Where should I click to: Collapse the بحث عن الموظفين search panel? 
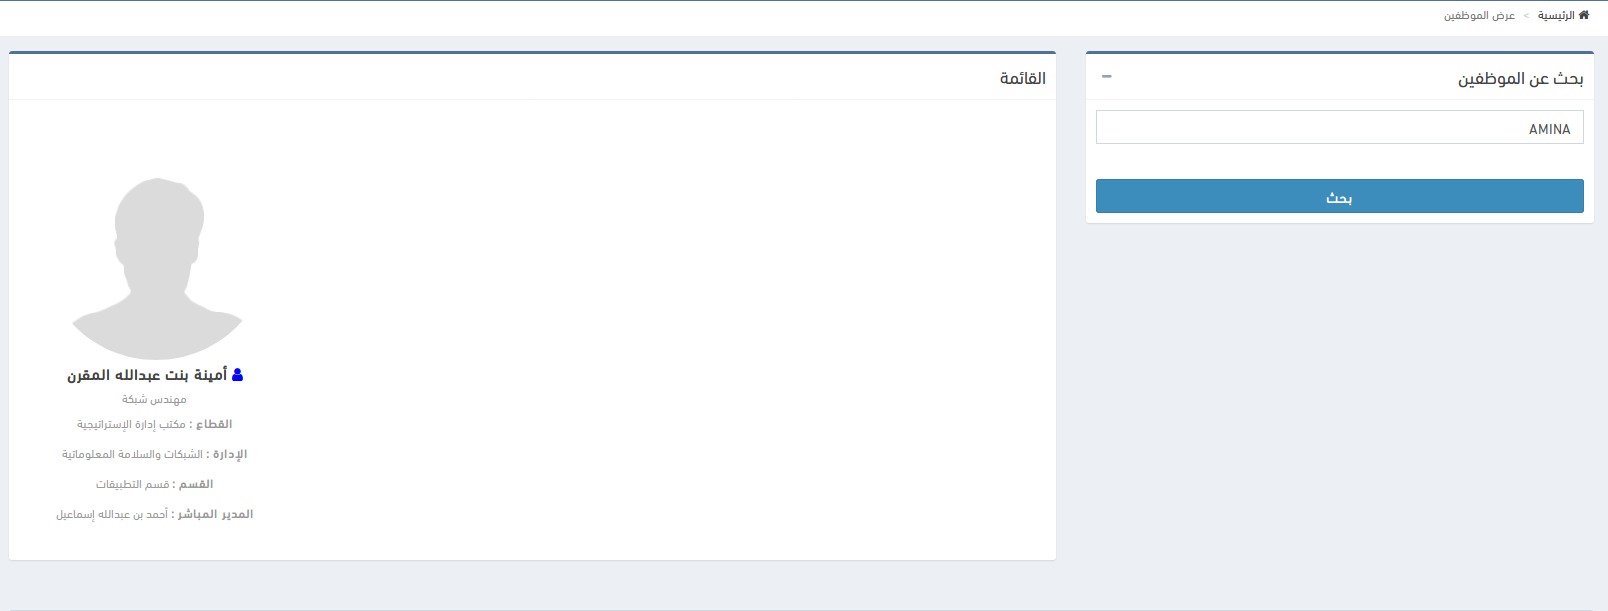(1106, 77)
